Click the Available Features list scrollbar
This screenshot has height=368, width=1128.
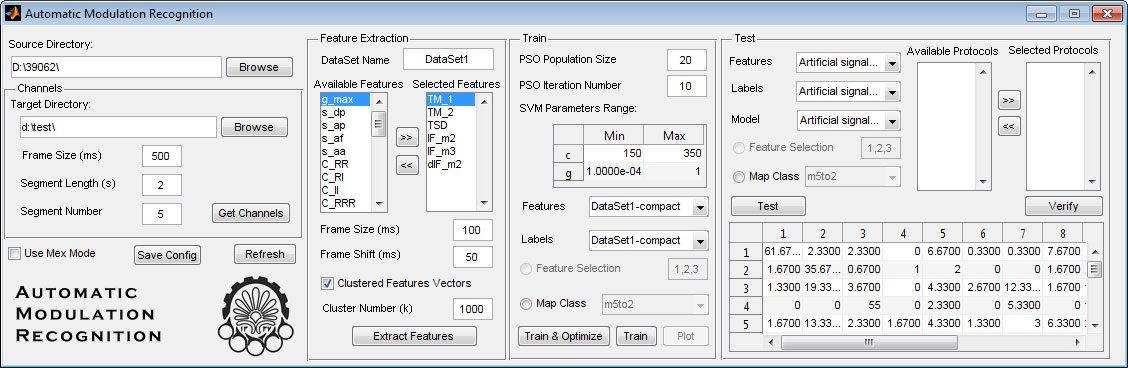[379, 152]
